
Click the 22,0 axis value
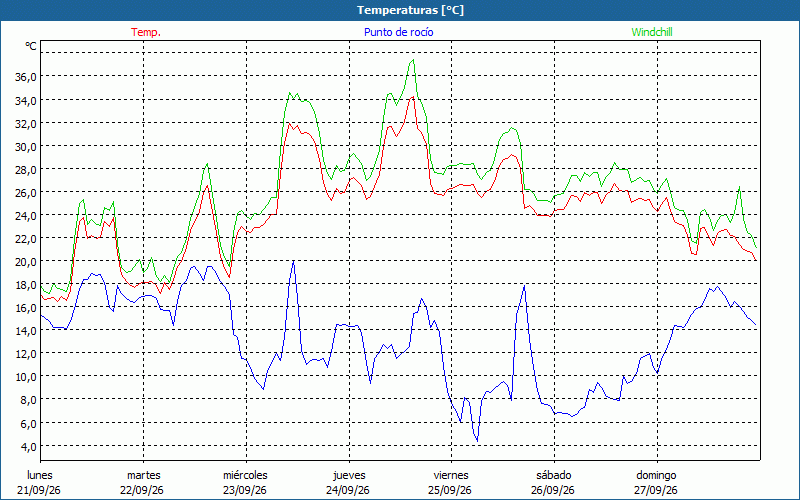coord(26,239)
